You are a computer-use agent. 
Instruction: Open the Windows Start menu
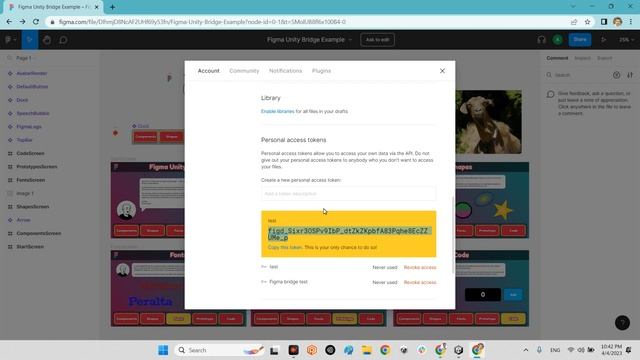click(163, 350)
